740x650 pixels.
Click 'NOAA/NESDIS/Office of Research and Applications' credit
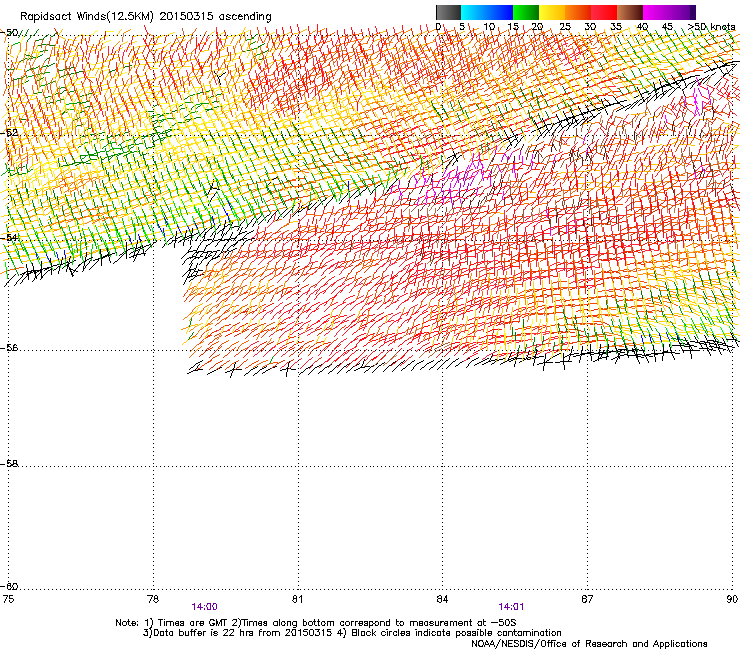pyautogui.click(x=589, y=644)
